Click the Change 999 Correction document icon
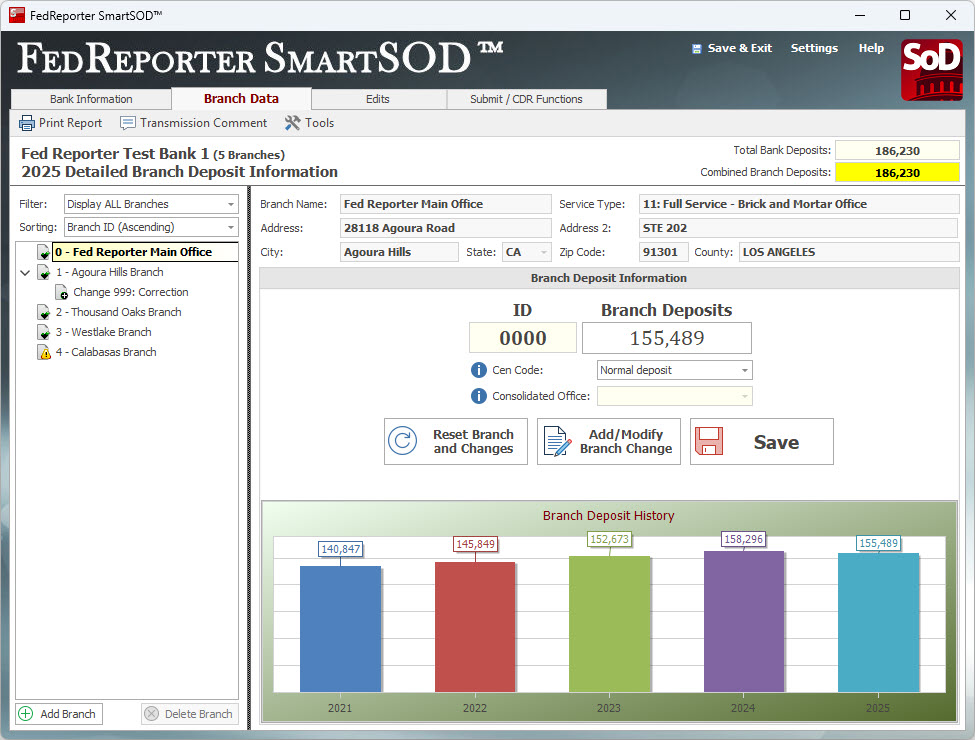Image resolution: width=975 pixels, height=740 pixels. tap(62, 292)
